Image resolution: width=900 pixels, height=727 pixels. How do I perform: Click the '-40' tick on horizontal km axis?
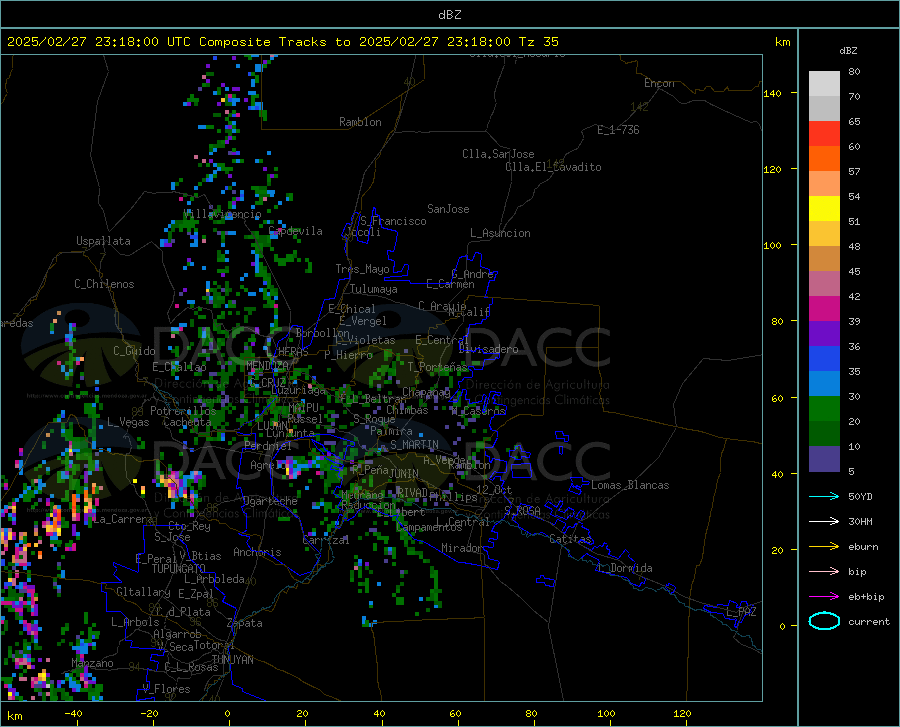pos(73,714)
